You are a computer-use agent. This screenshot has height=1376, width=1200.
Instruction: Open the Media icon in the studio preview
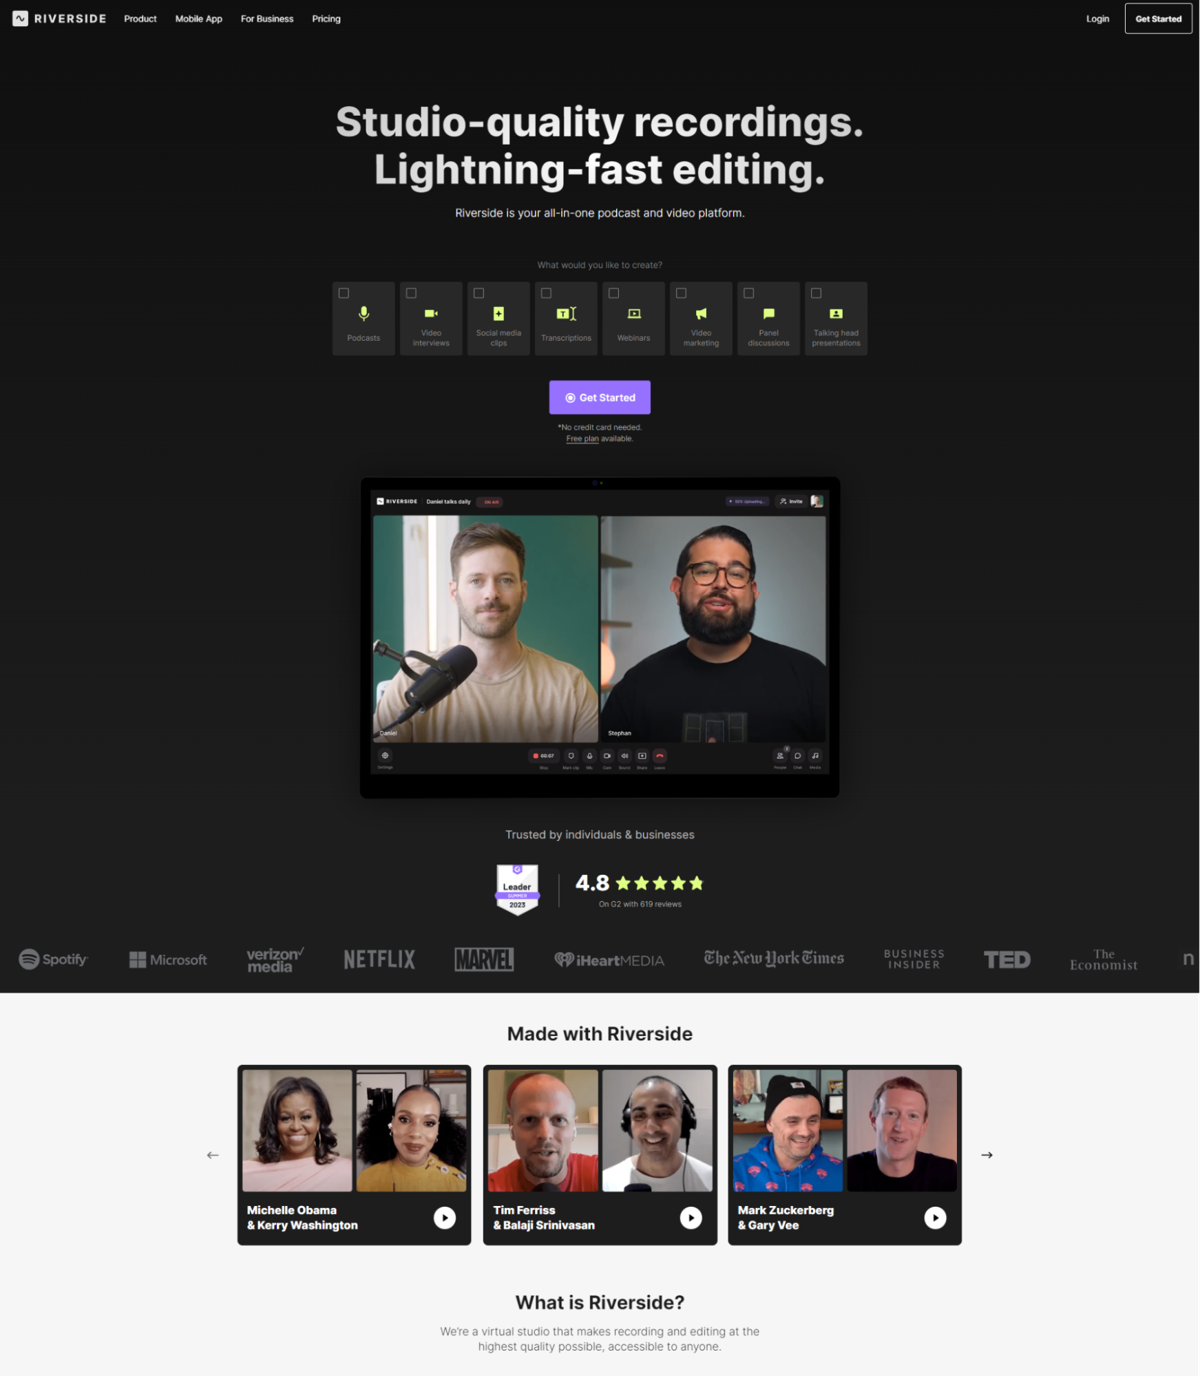[x=815, y=756]
